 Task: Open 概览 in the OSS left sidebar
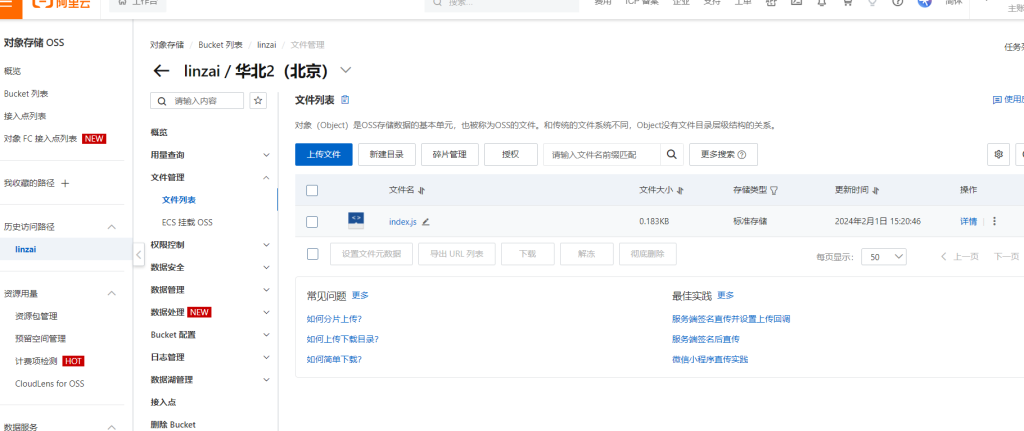point(12,71)
